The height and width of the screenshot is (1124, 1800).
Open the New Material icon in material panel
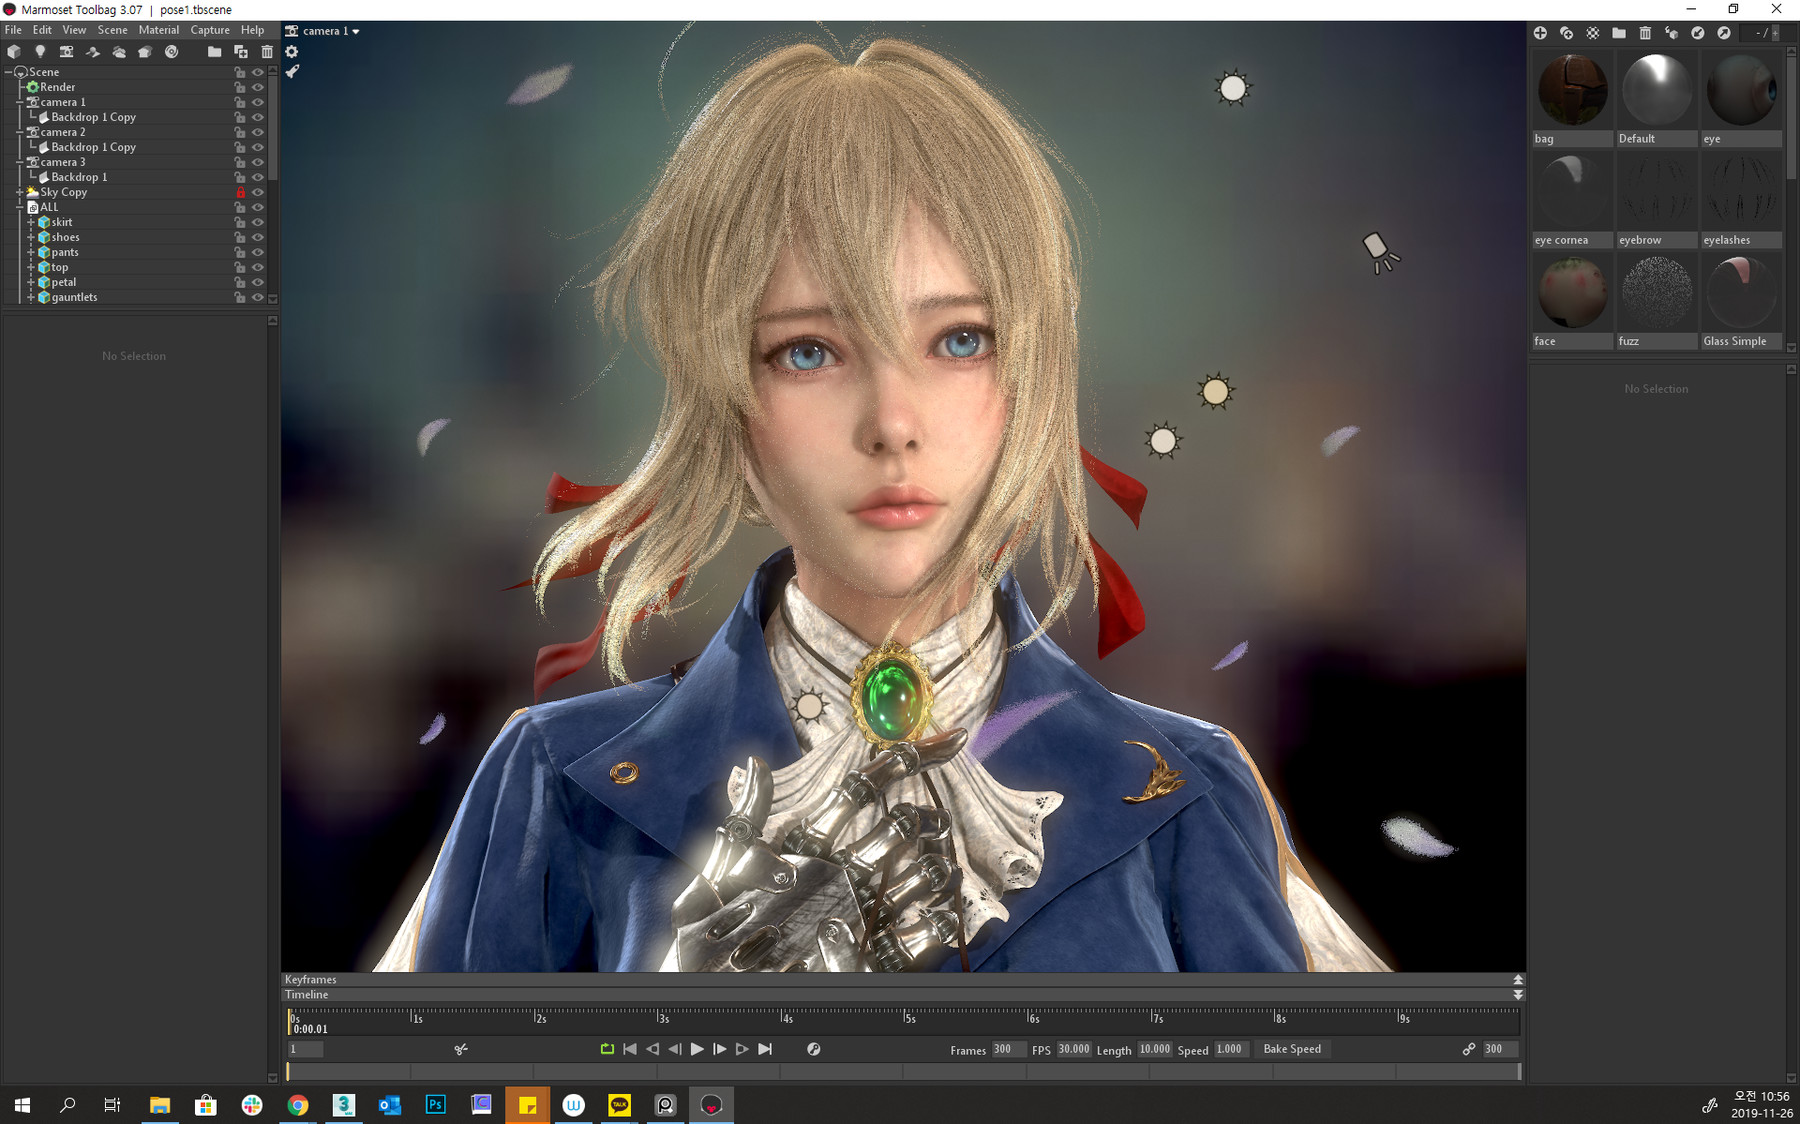click(x=1540, y=33)
